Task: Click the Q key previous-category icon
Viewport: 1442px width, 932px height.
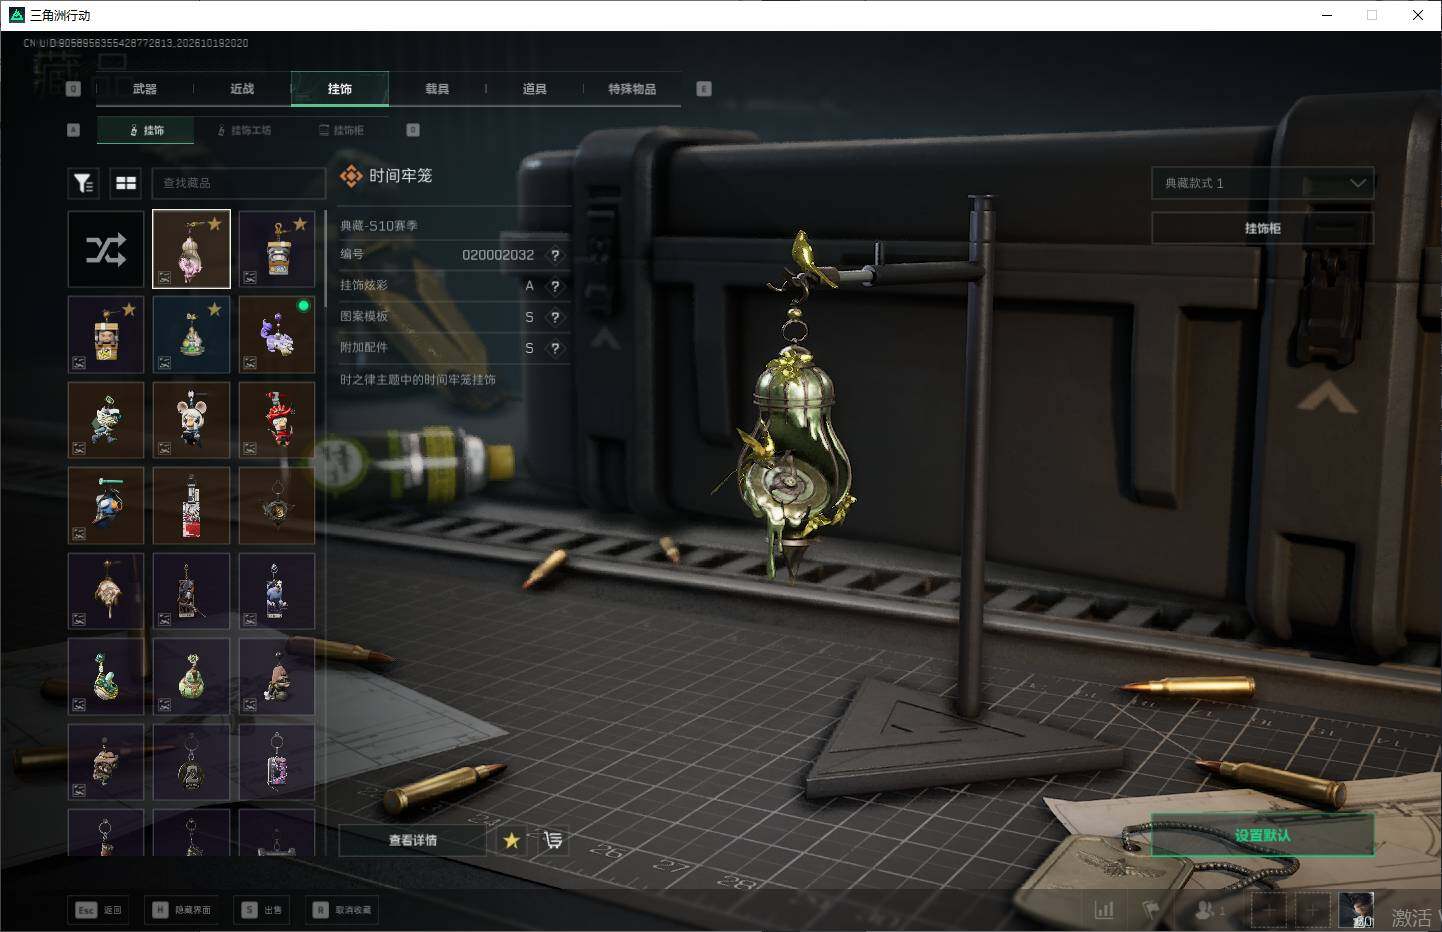Action: pos(73,89)
